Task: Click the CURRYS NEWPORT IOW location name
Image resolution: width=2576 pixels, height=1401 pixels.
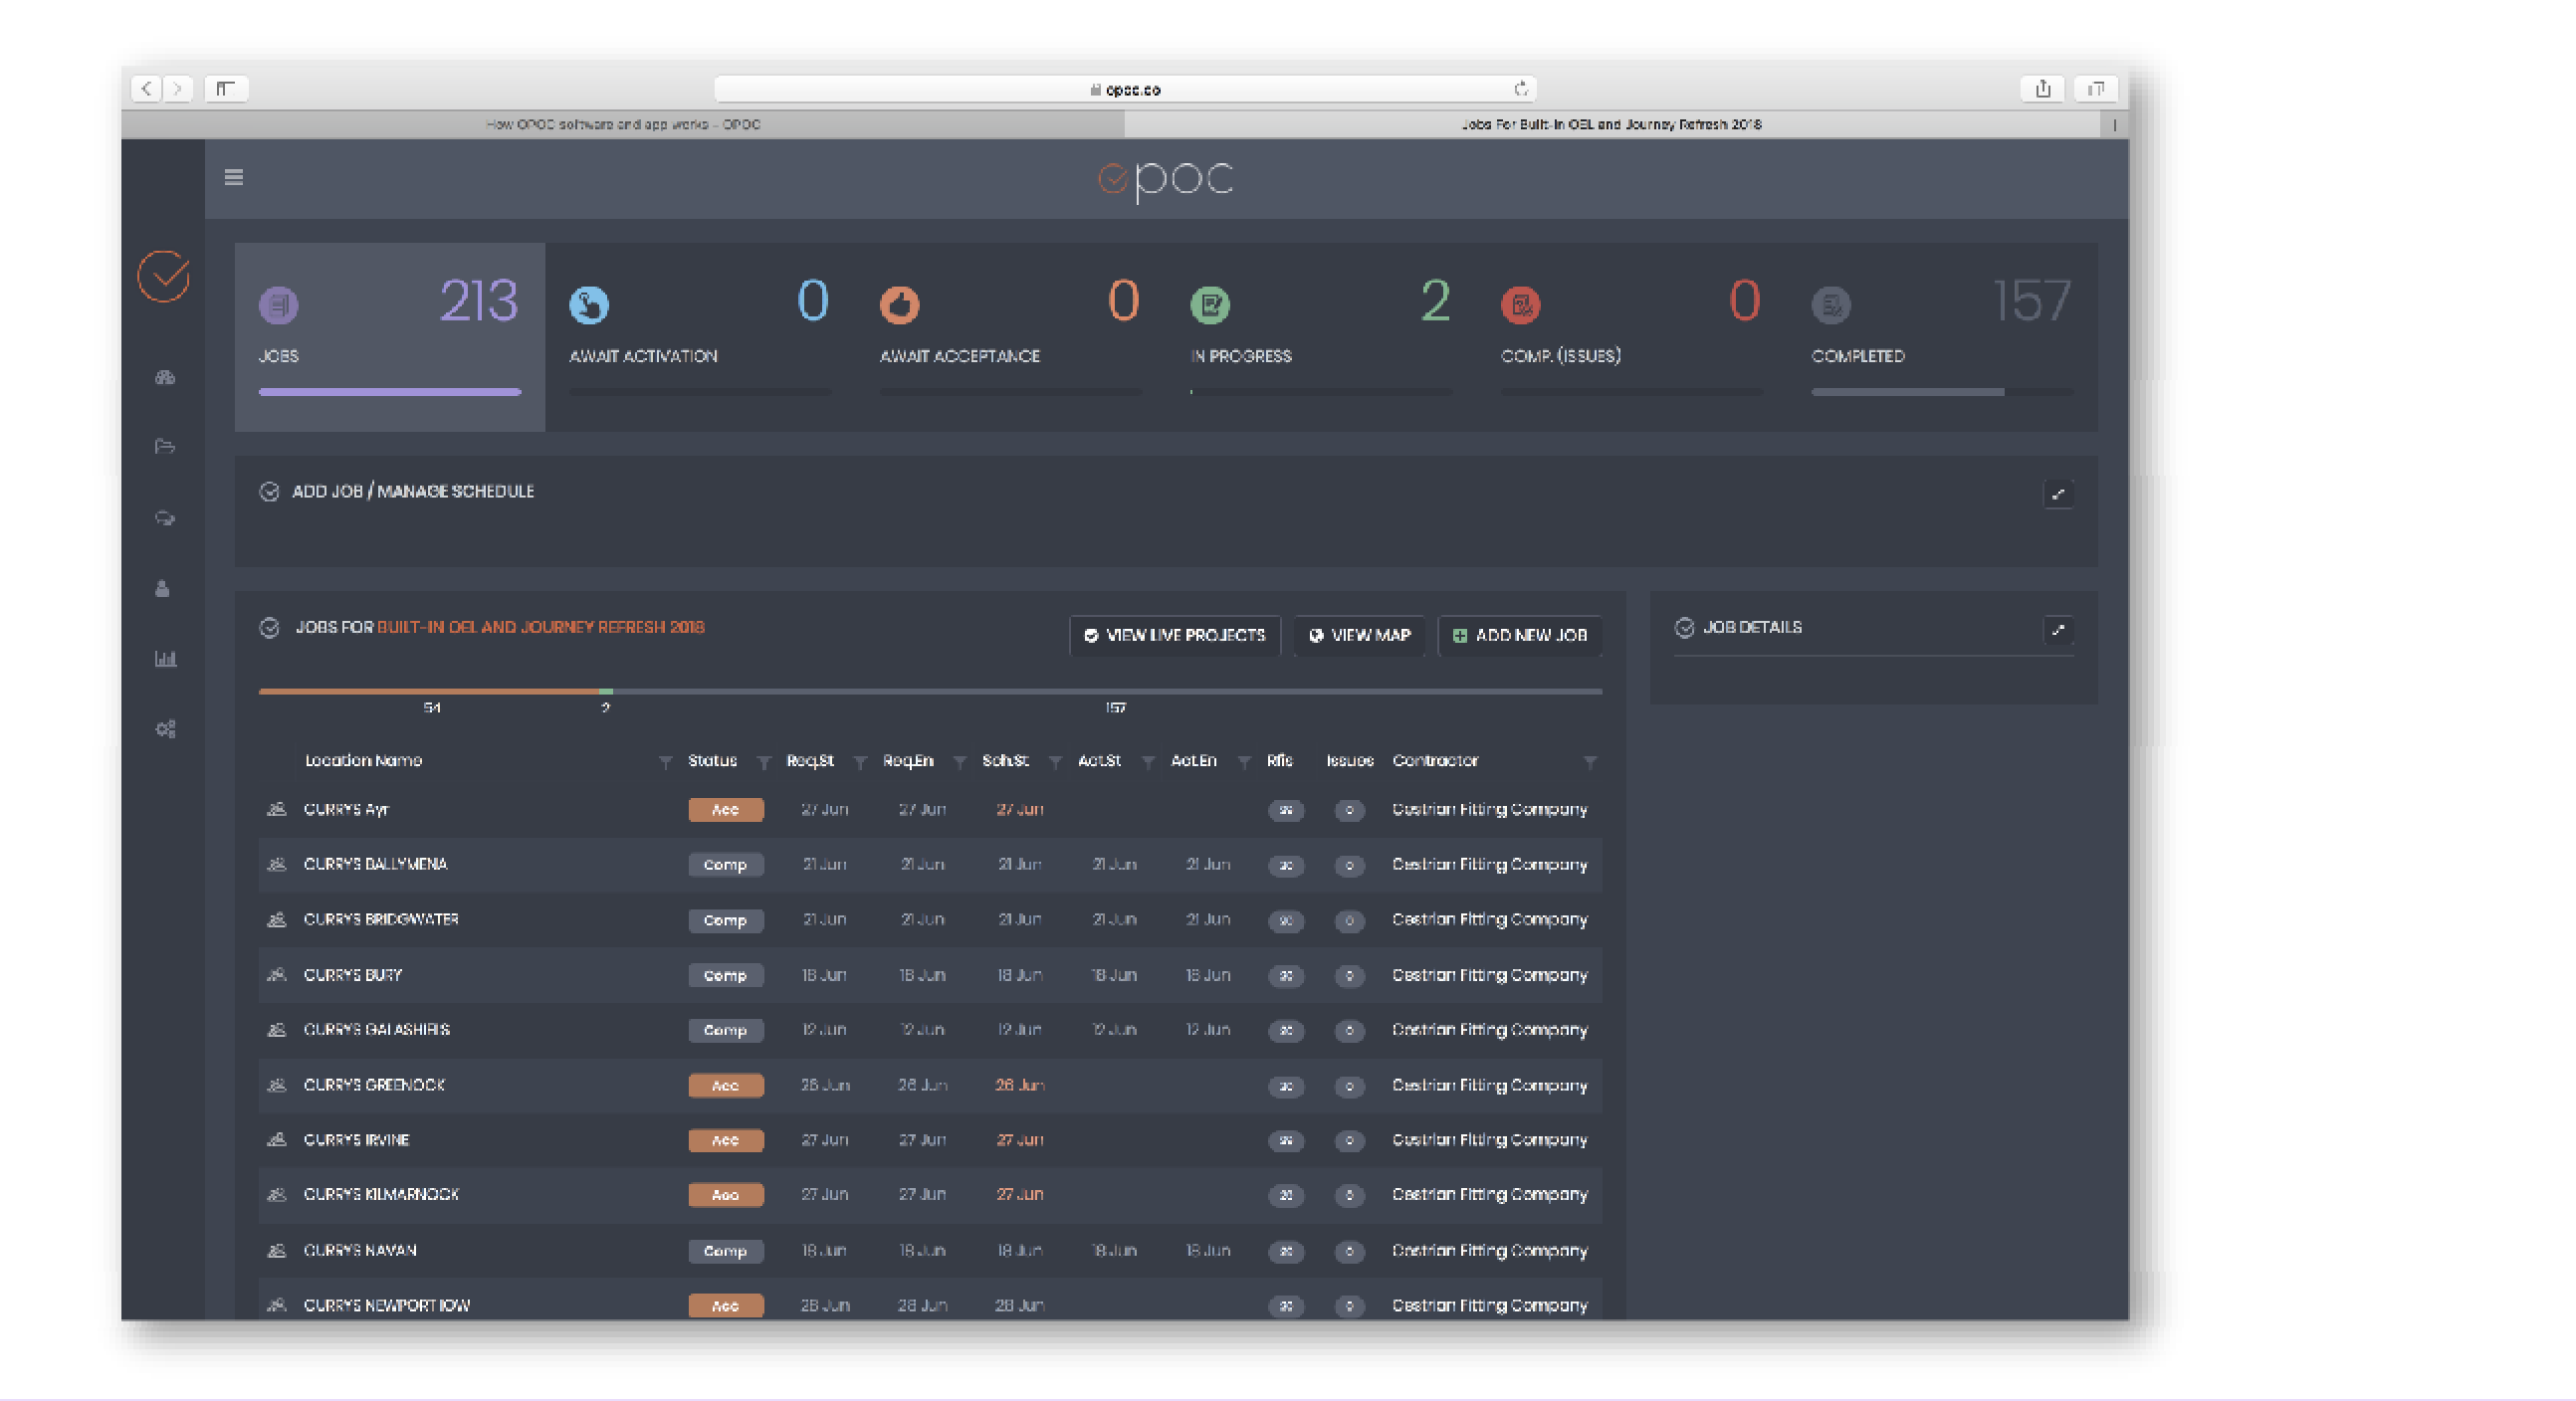Action: 387,1305
